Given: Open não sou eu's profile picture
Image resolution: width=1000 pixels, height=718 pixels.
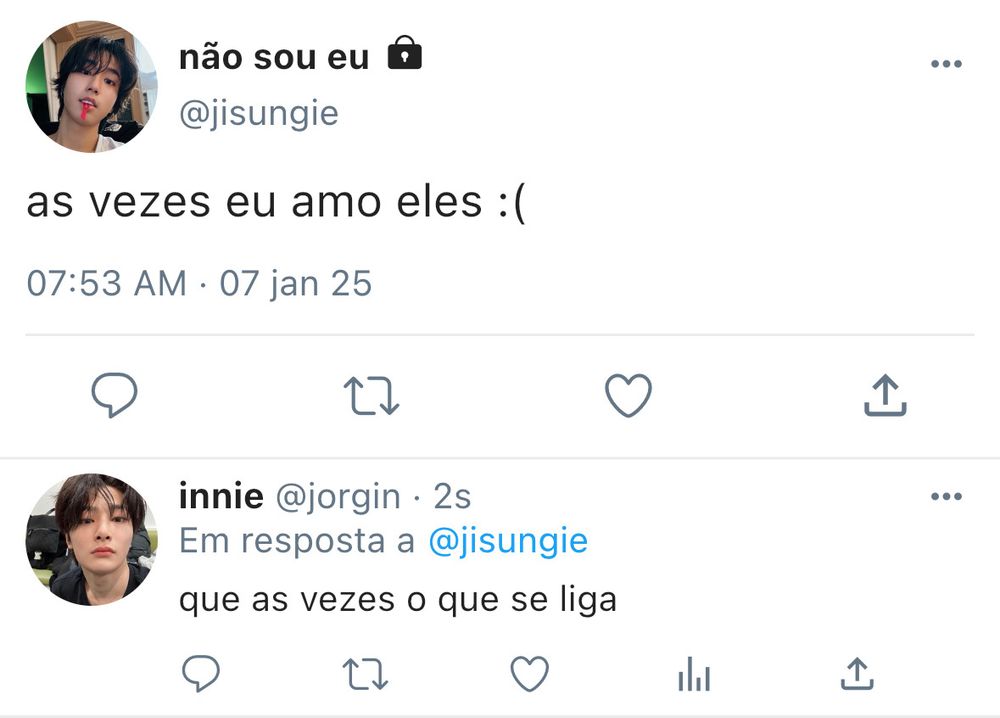Looking at the screenshot, I should click(91, 87).
